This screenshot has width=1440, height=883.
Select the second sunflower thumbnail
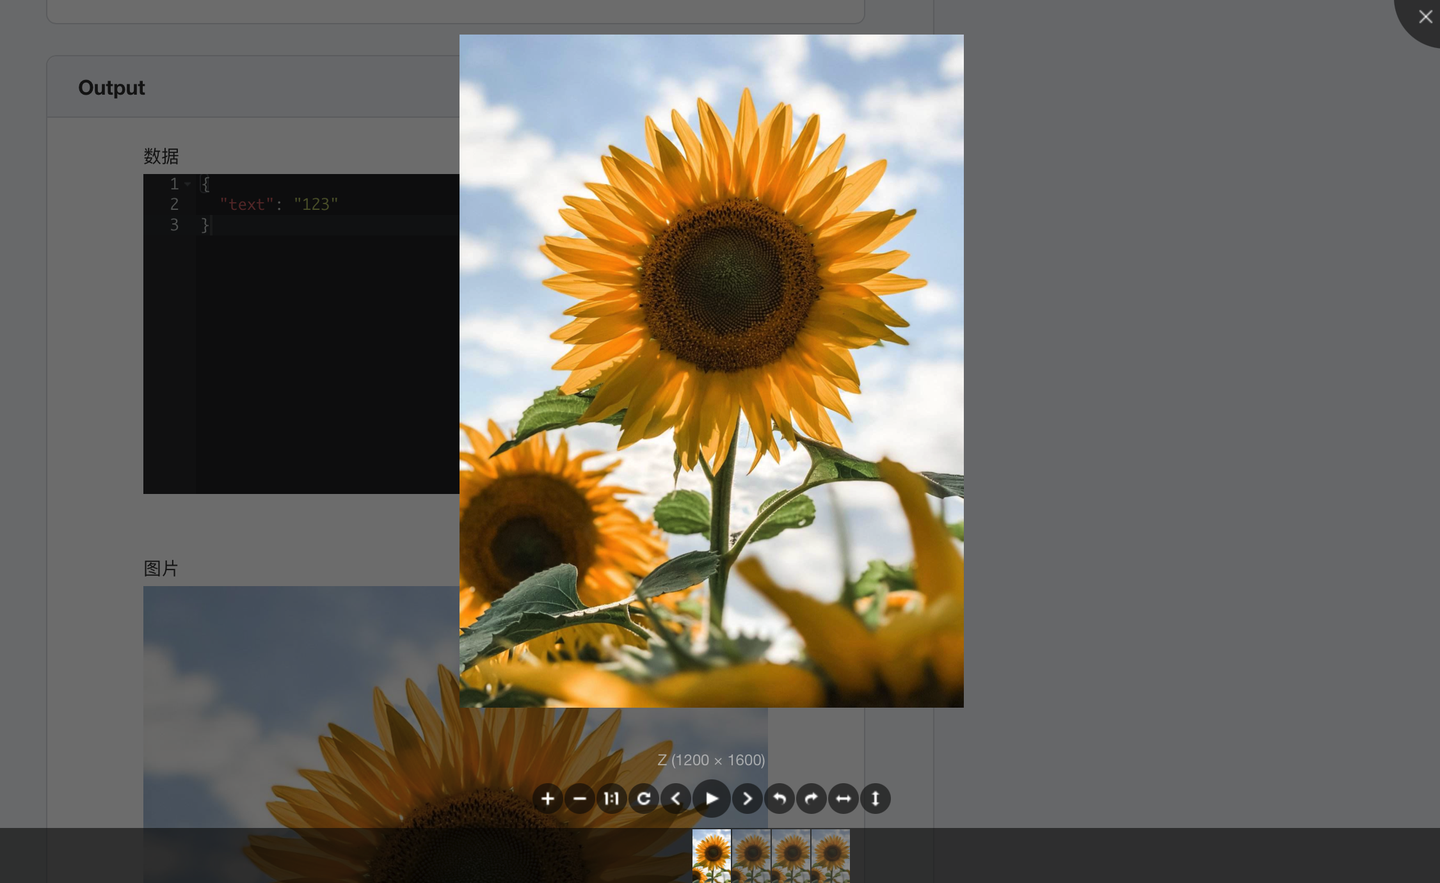pyautogui.click(x=751, y=856)
